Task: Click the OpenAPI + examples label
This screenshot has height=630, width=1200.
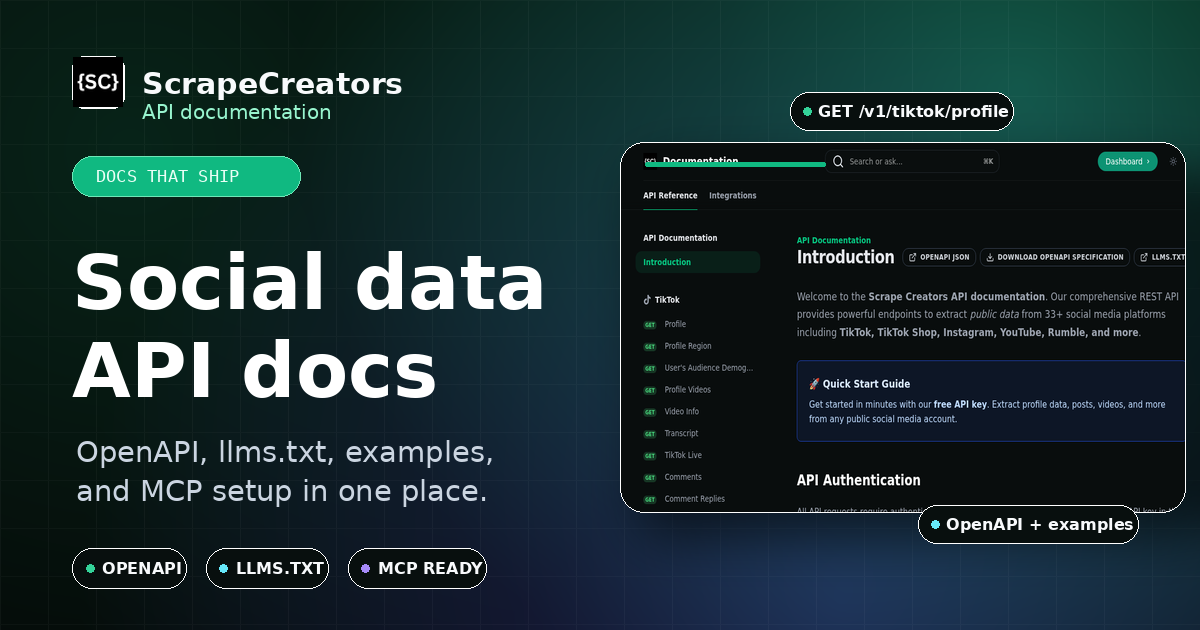Action: point(1028,524)
